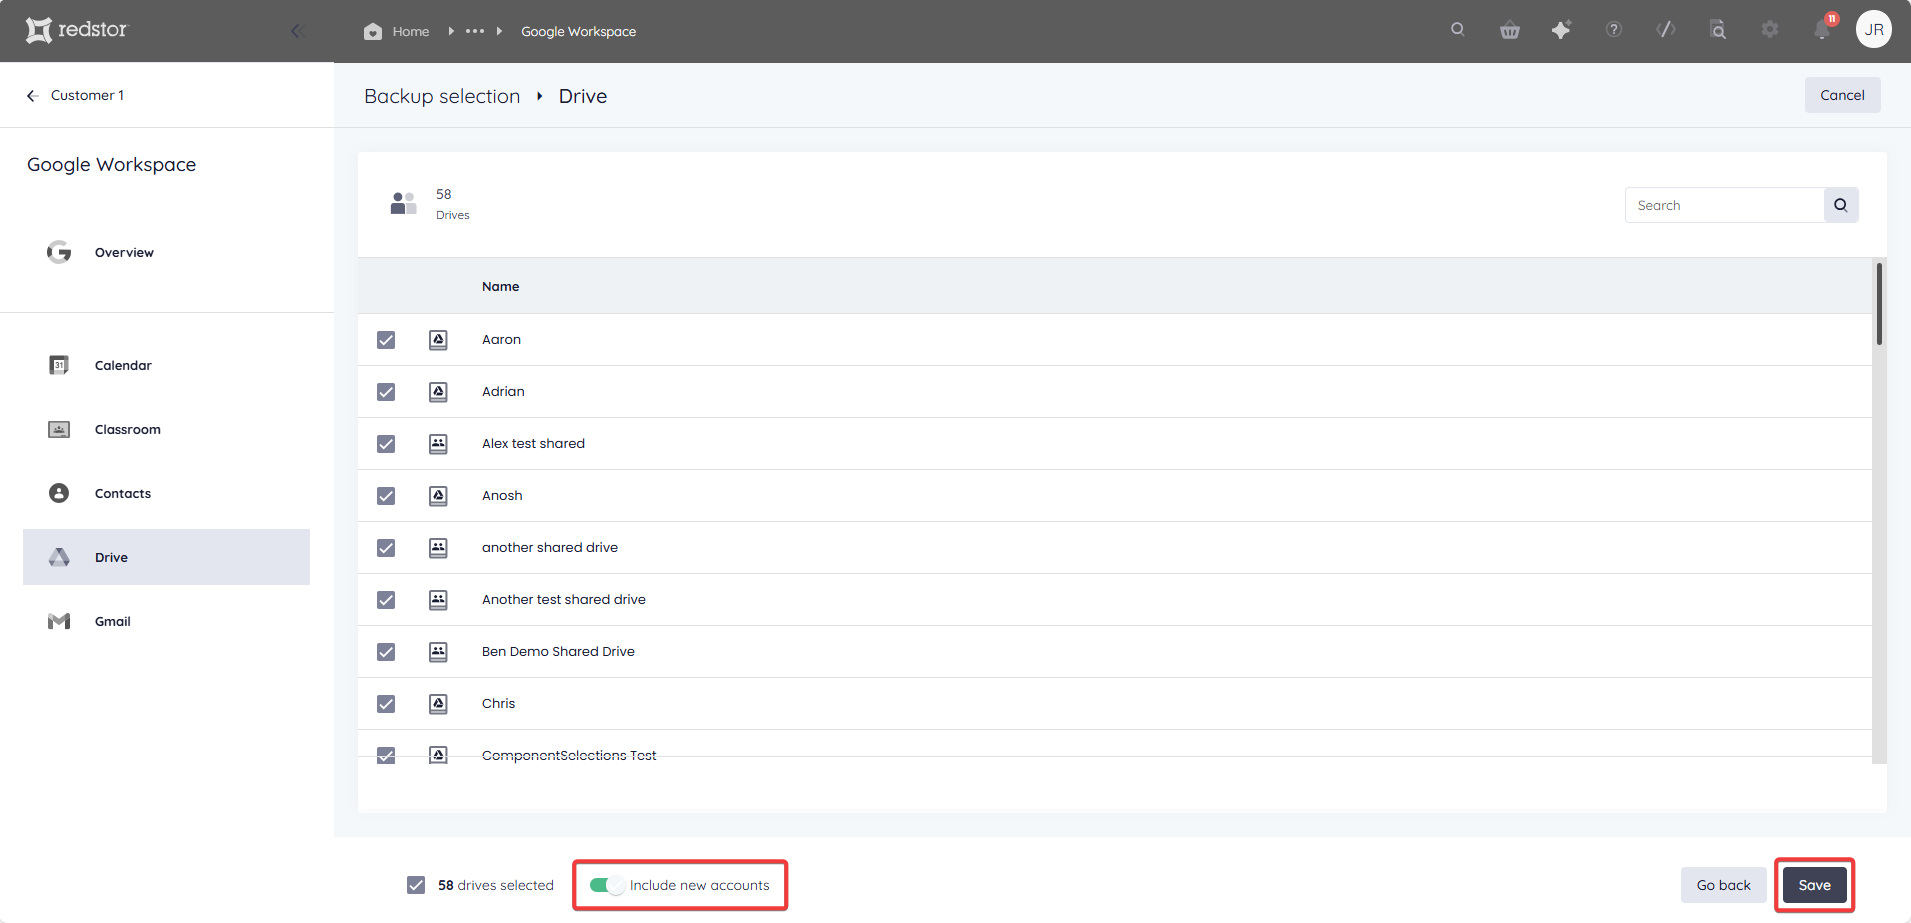Go back to Customer 1
This screenshot has height=923, width=1911.
(76, 95)
